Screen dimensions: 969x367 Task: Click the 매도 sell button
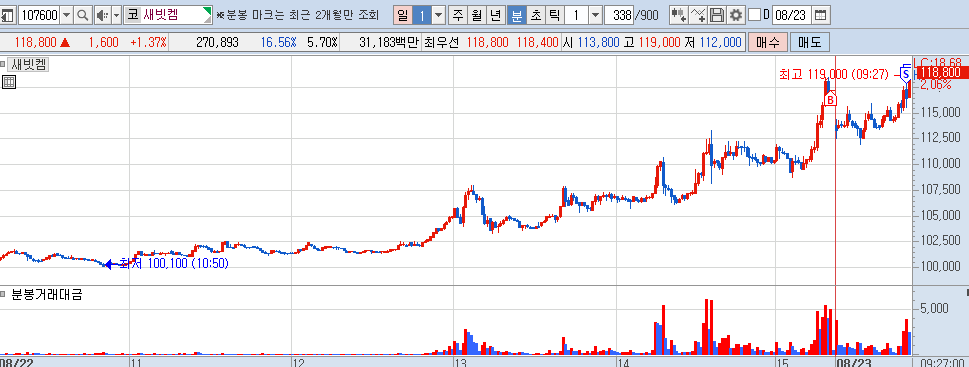810,42
